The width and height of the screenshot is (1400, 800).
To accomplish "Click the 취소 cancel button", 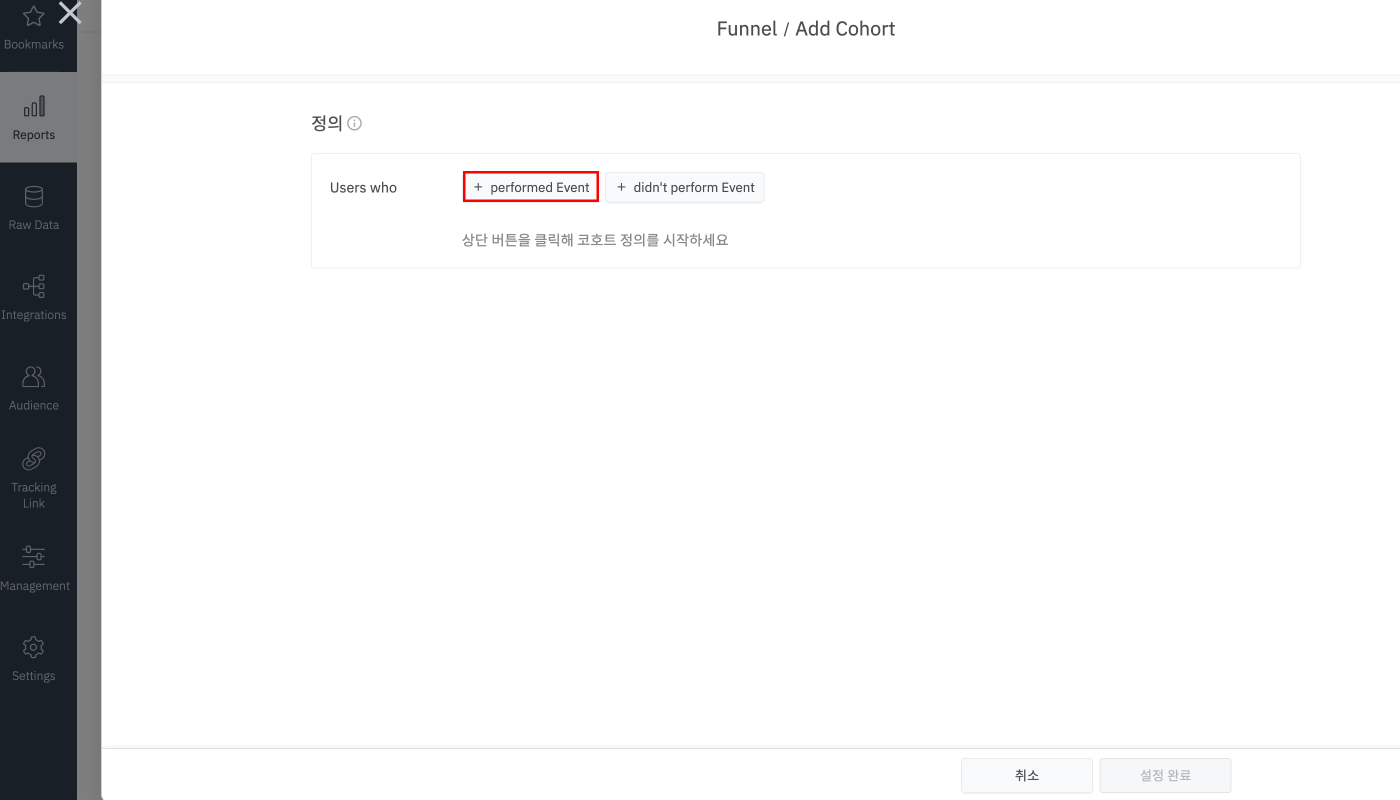I will [1027, 775].
